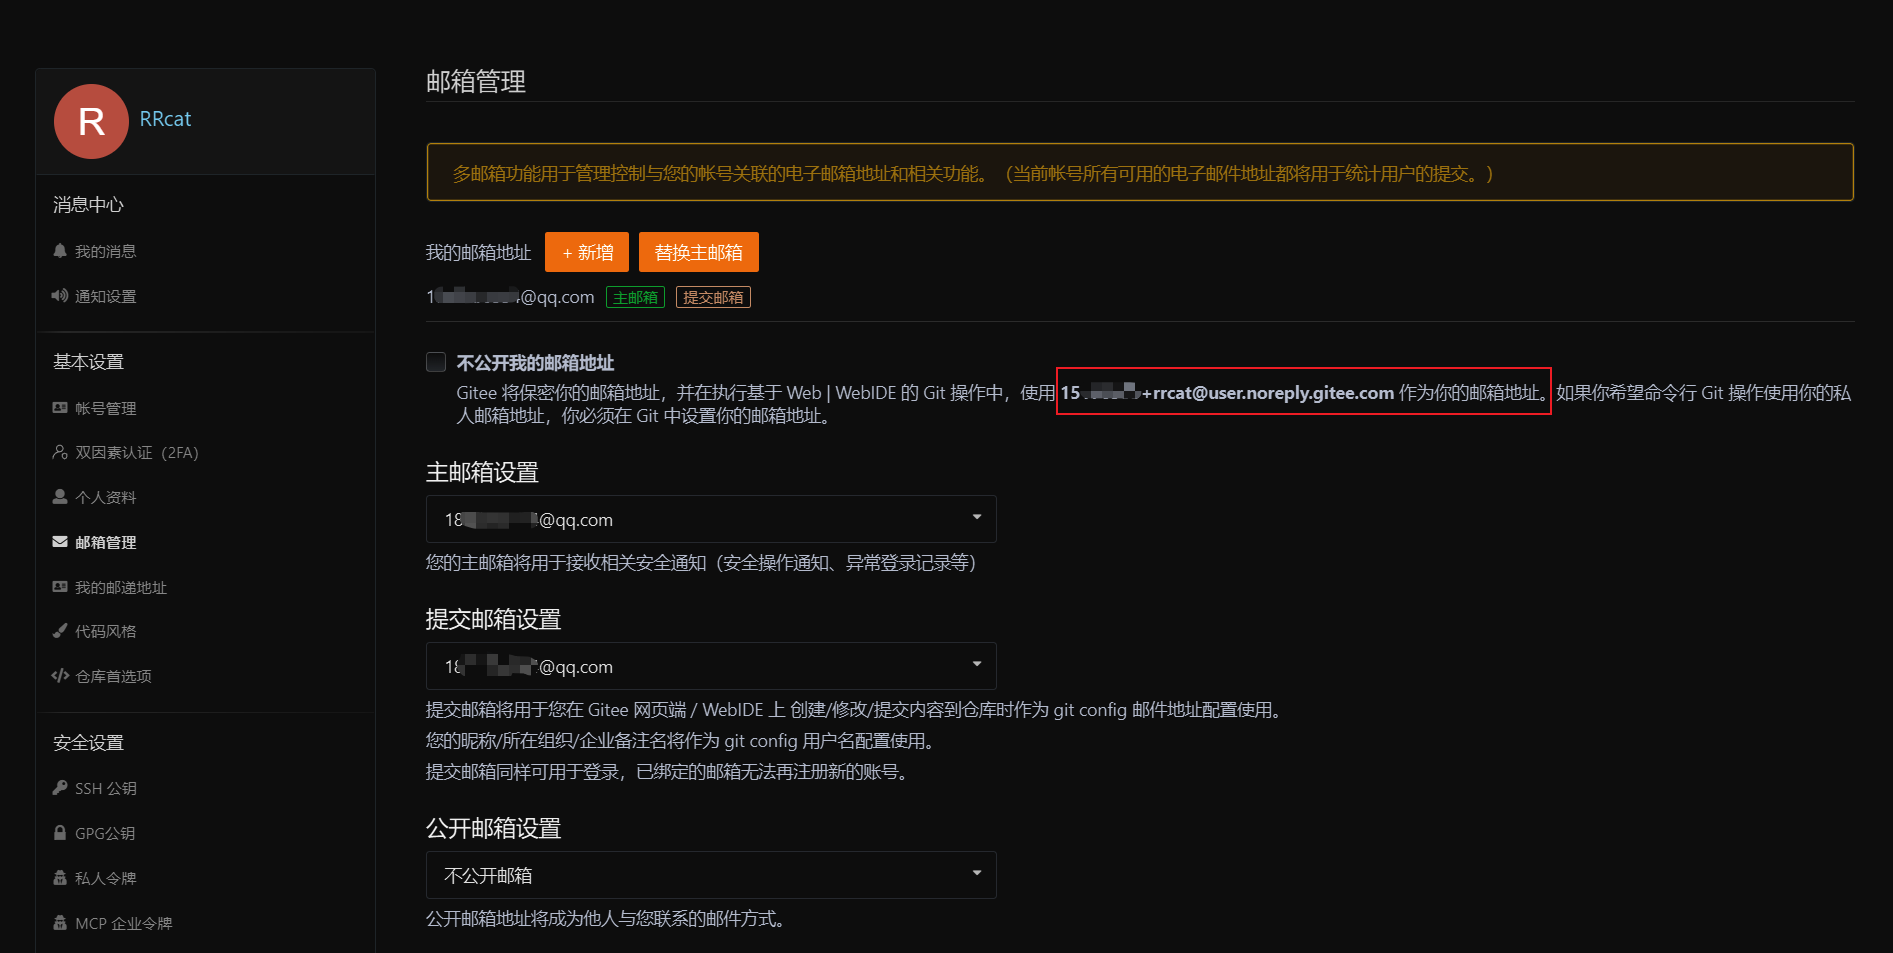Screen dimensions: 1893x953
Task: Click the RRcat profile avatar
Action: (91, 121)
